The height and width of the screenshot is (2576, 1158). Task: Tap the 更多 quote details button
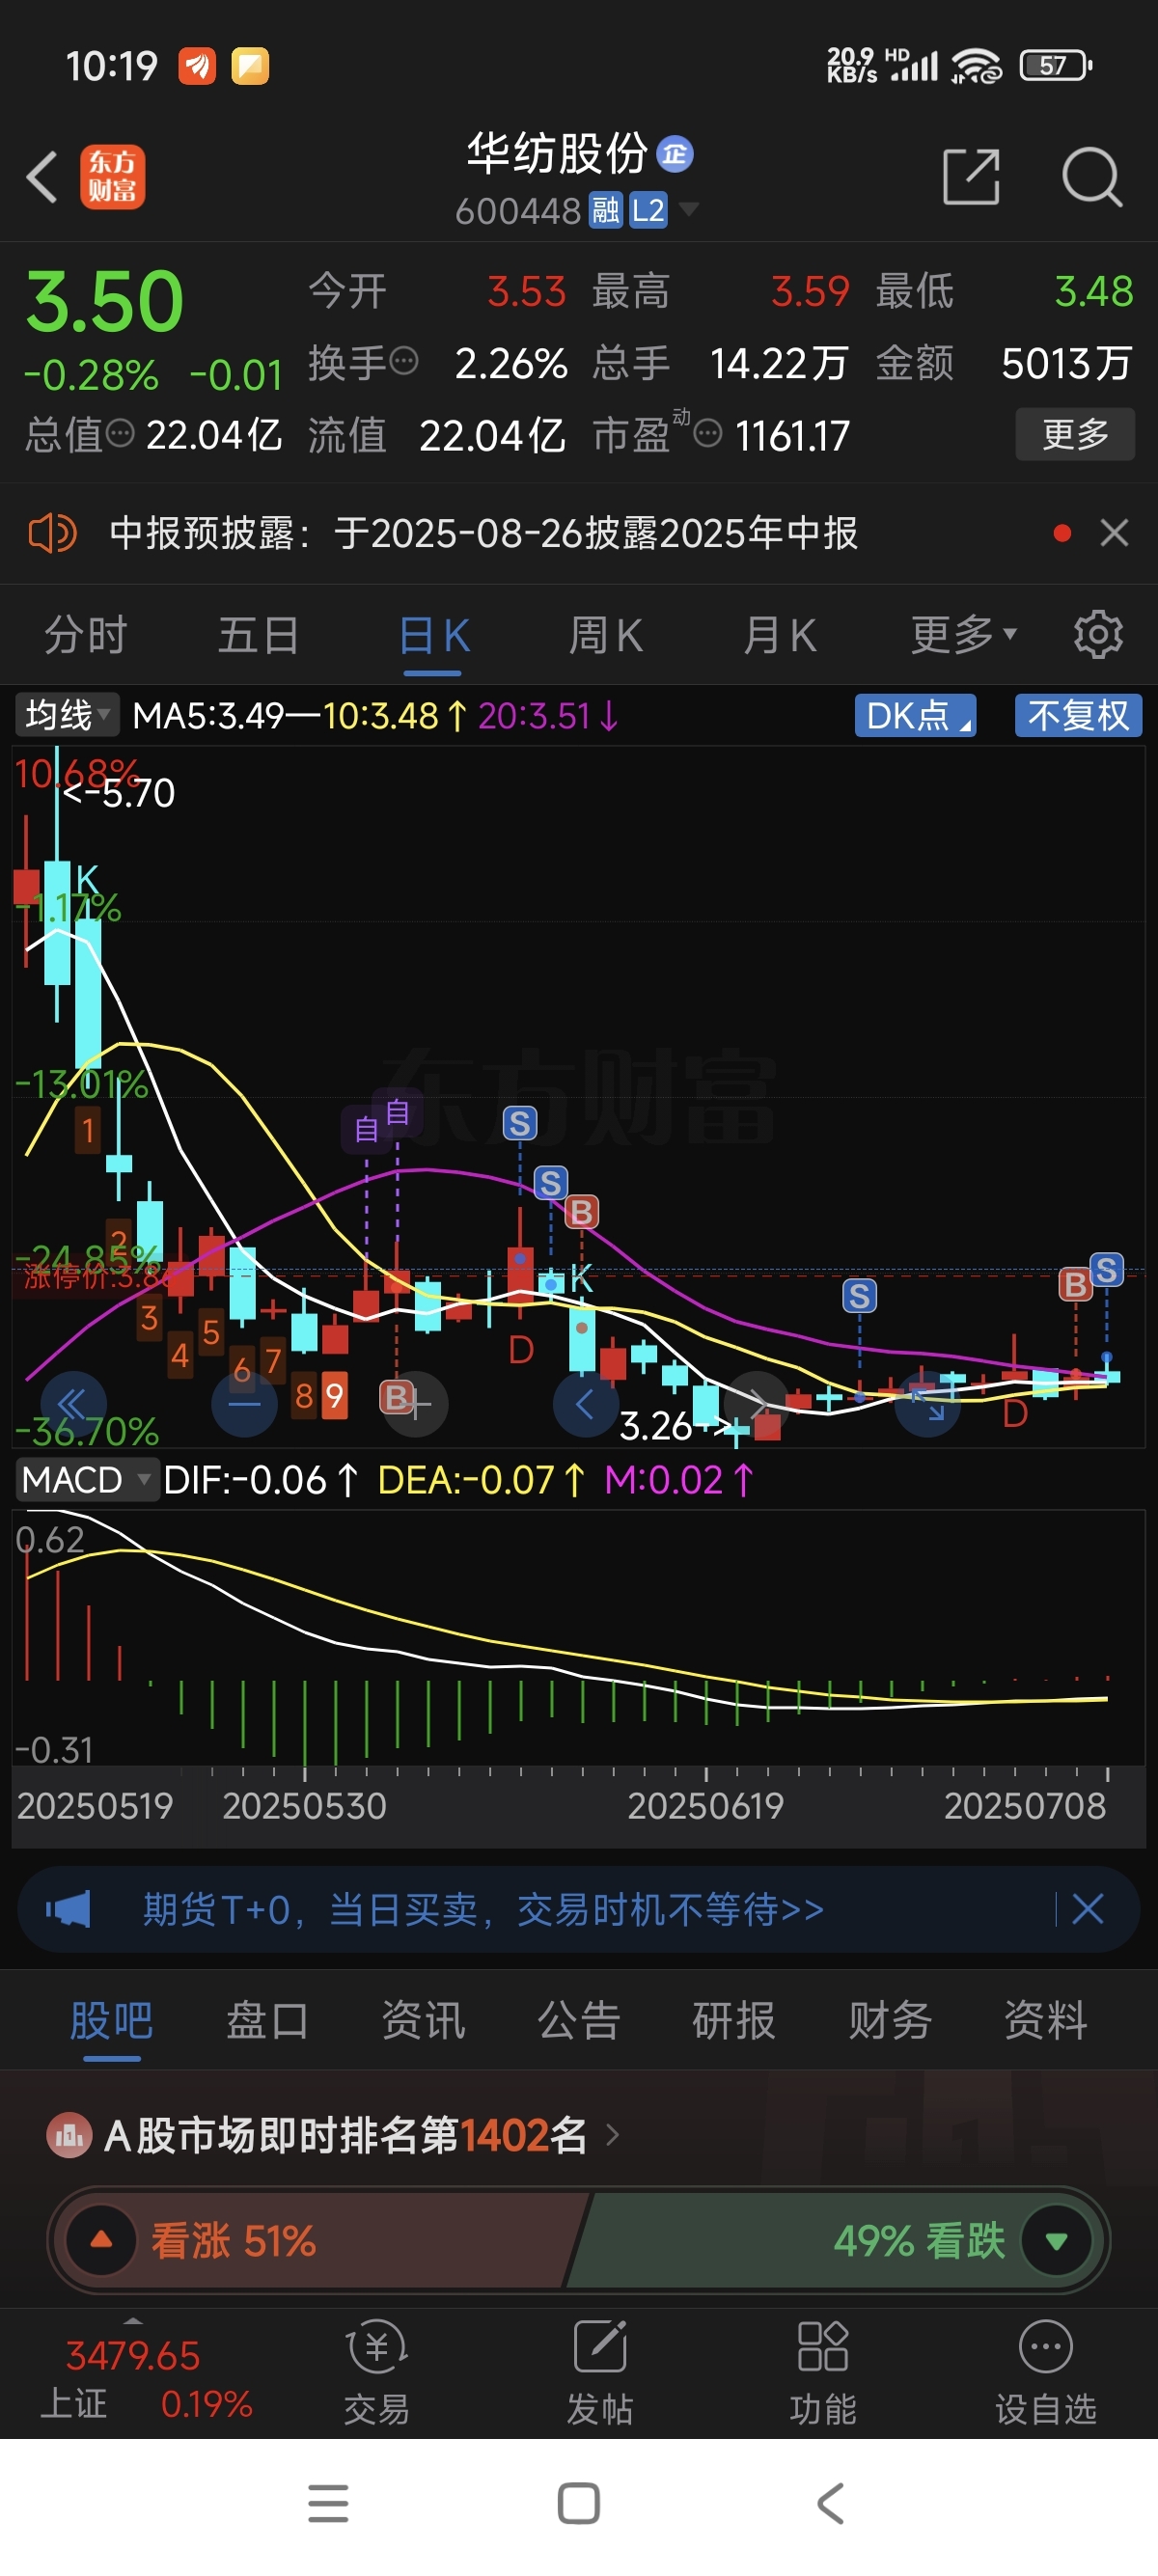click(x=1075, y=434)
